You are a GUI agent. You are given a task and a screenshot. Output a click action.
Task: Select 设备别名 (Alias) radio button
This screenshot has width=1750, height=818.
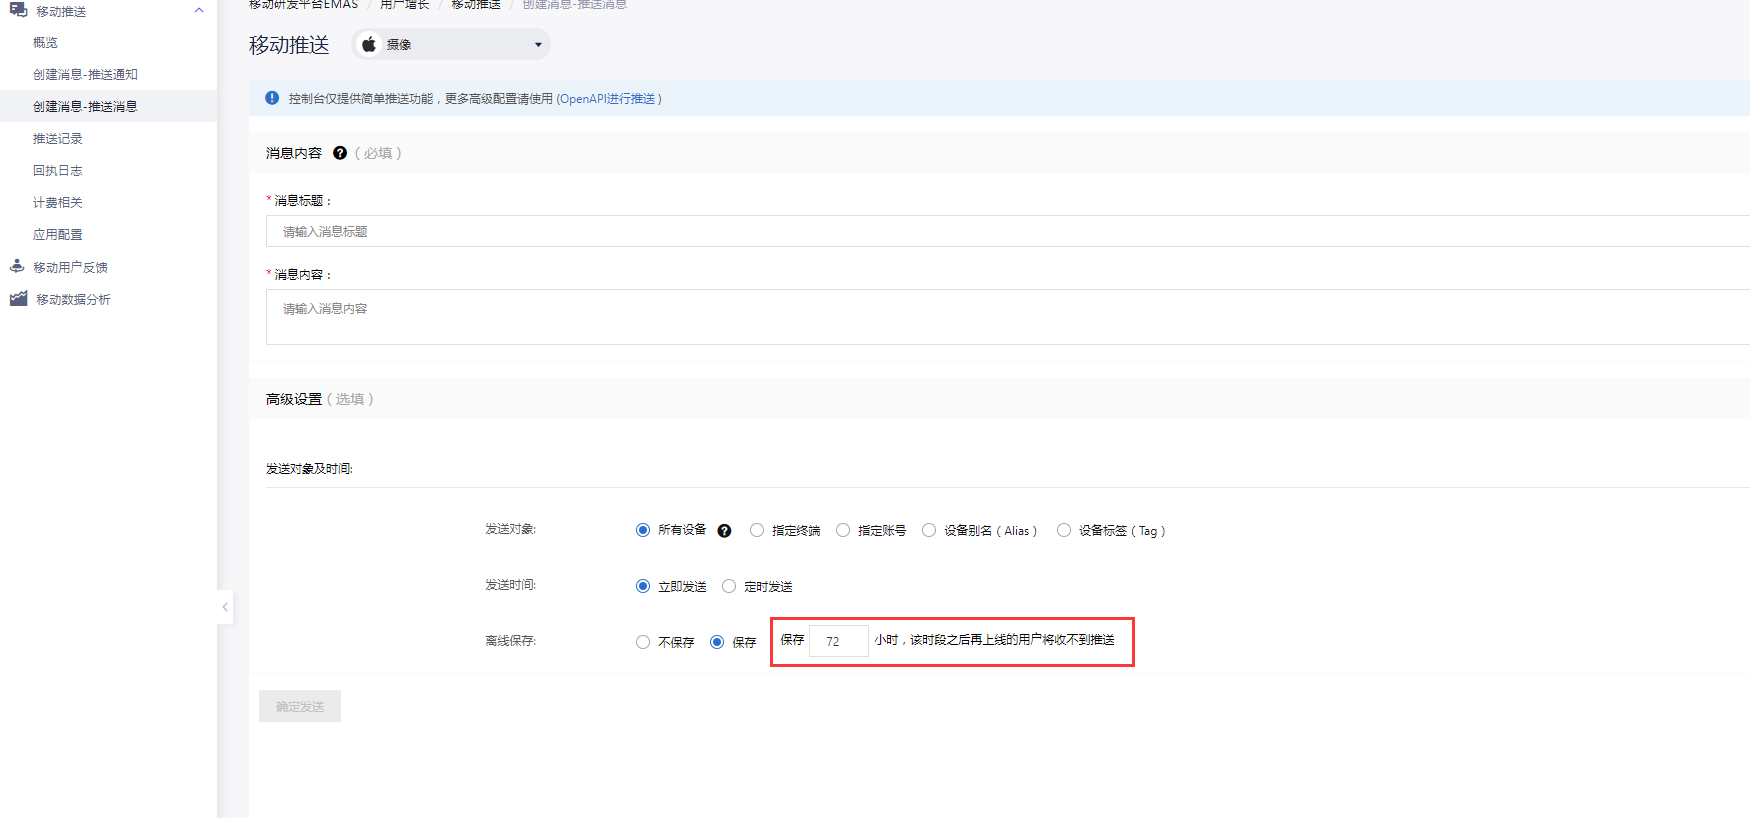[929, 530]
